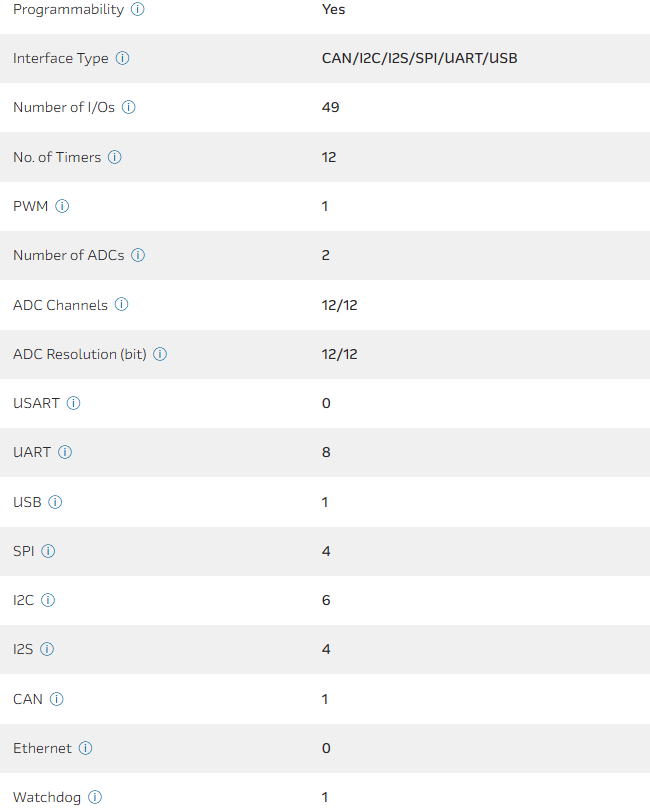650x808 pixels.
Task: Click the I2C info icon
Action: click(x=48, y=600)
